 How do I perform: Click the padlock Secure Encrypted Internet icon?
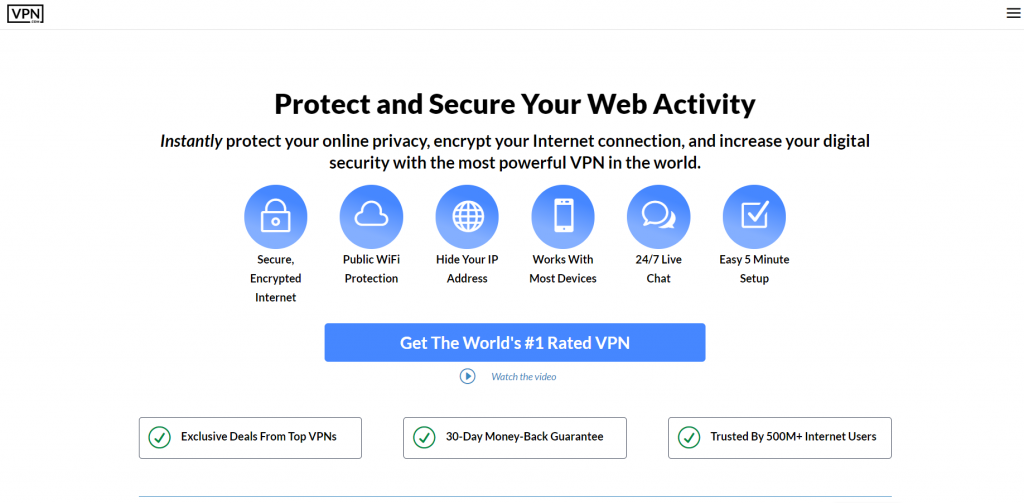[275, 217]
